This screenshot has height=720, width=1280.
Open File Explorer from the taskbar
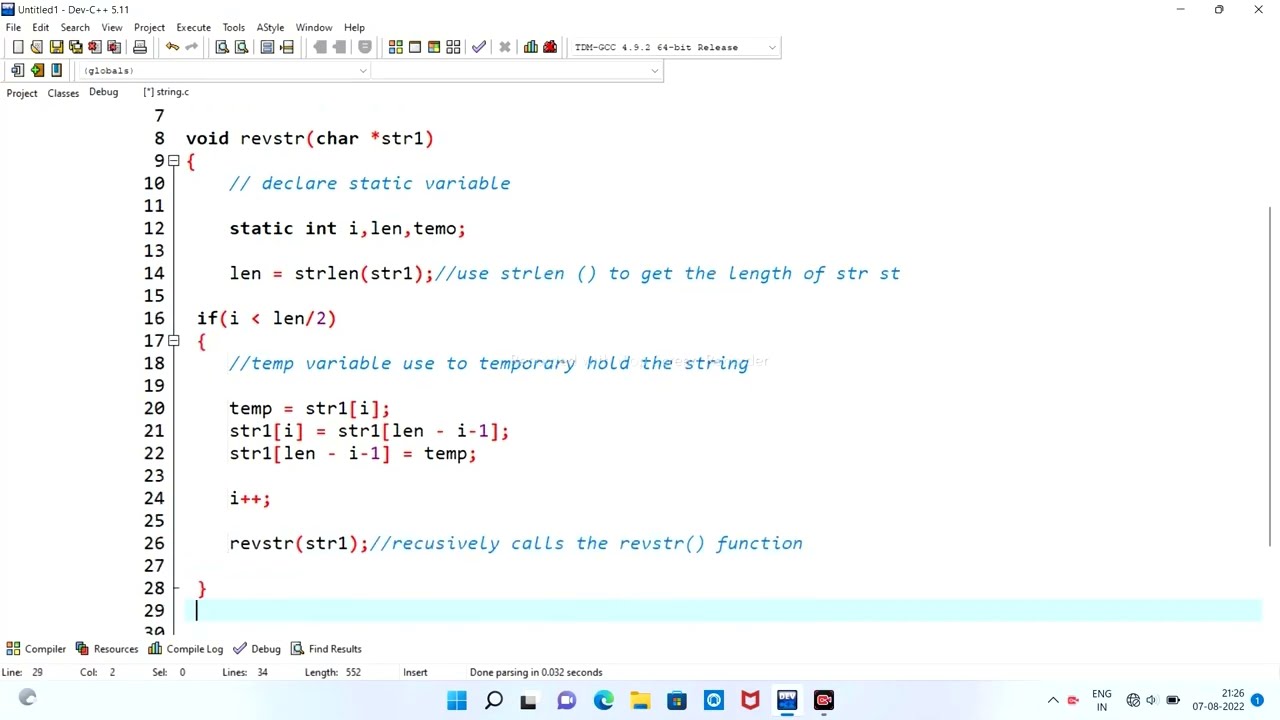pyautogui.click(x=640, y=700)
